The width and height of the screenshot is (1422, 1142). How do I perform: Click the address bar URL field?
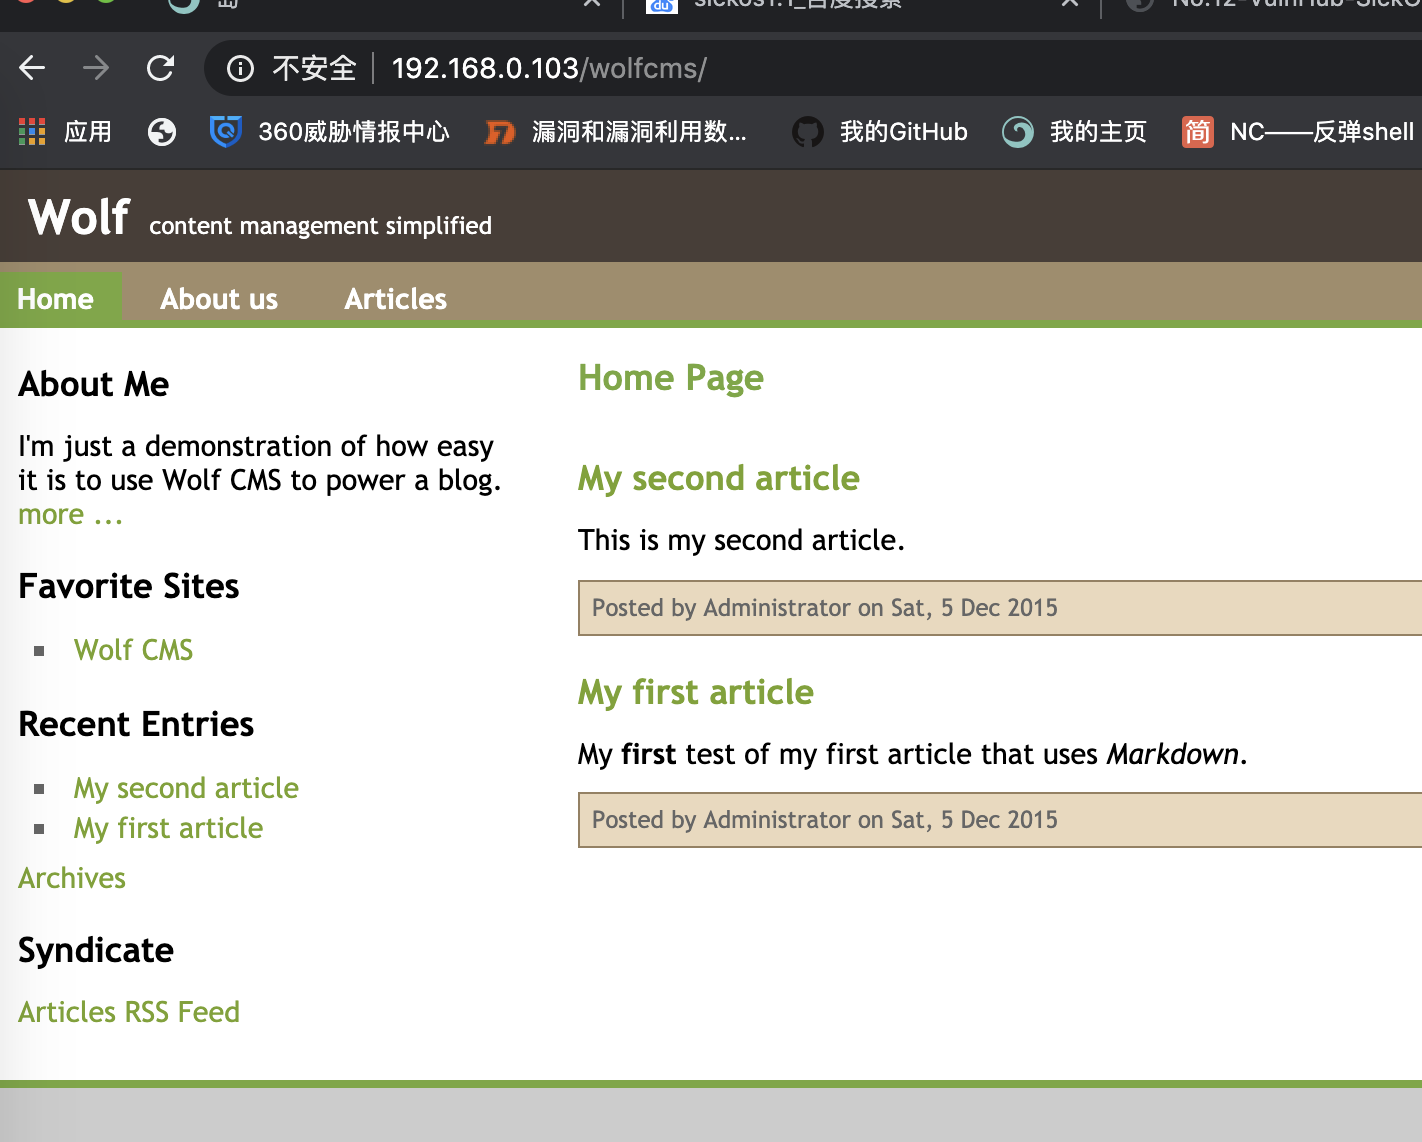[x=700, y=68]
